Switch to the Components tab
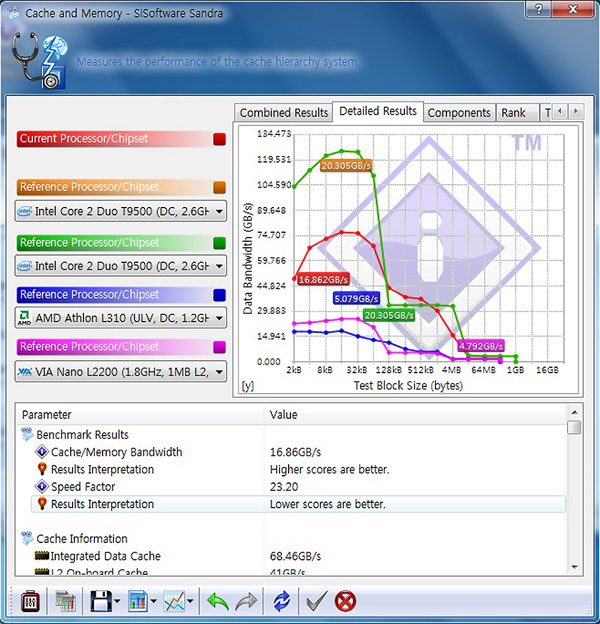The height and width of the screenshot is (624, 600). pos(459,113)
